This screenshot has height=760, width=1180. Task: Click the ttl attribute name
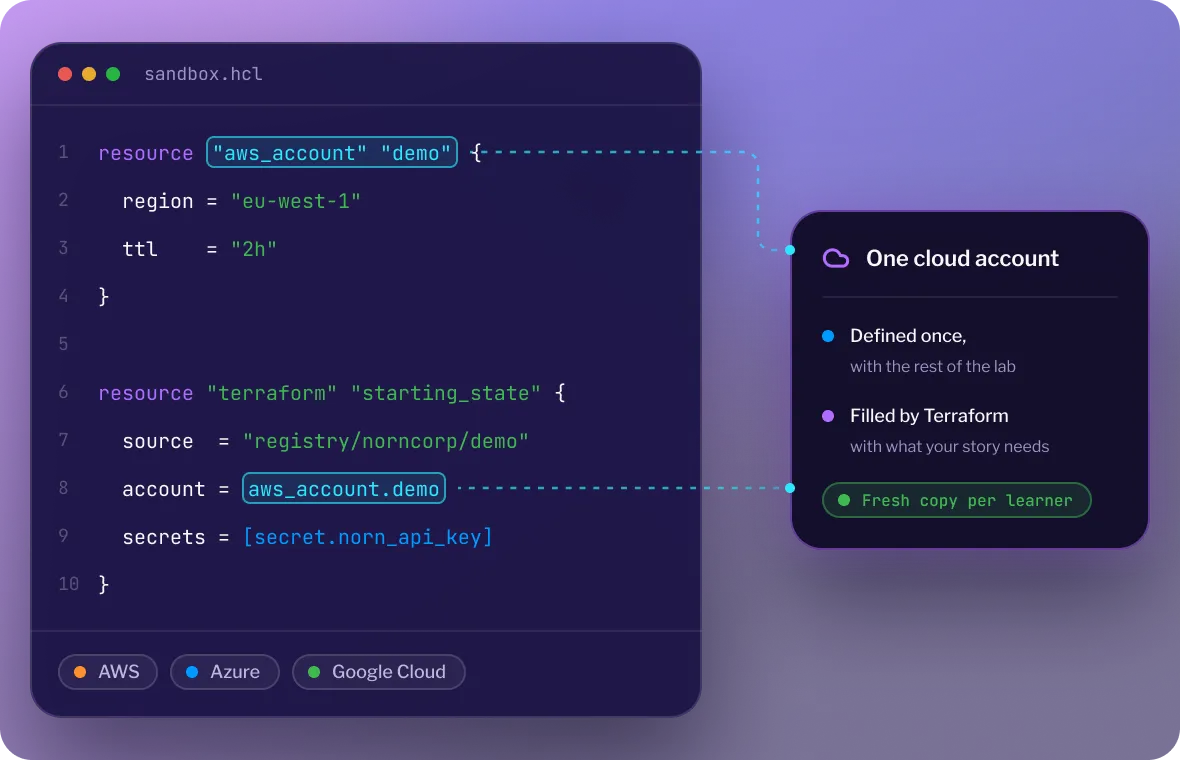[139, 249]
